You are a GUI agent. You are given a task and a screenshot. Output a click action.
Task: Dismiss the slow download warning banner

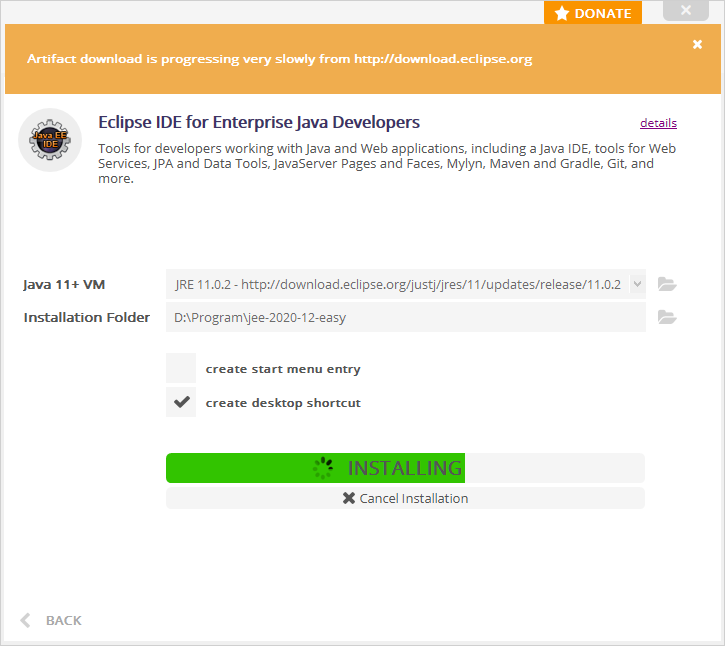[x=697, y=44]
